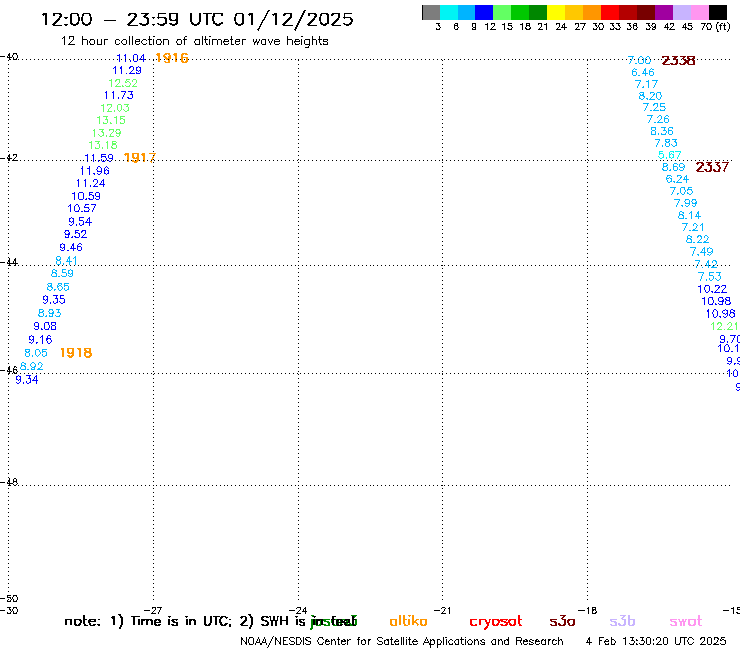Click the wave height value '8.20'

[650, 96]
